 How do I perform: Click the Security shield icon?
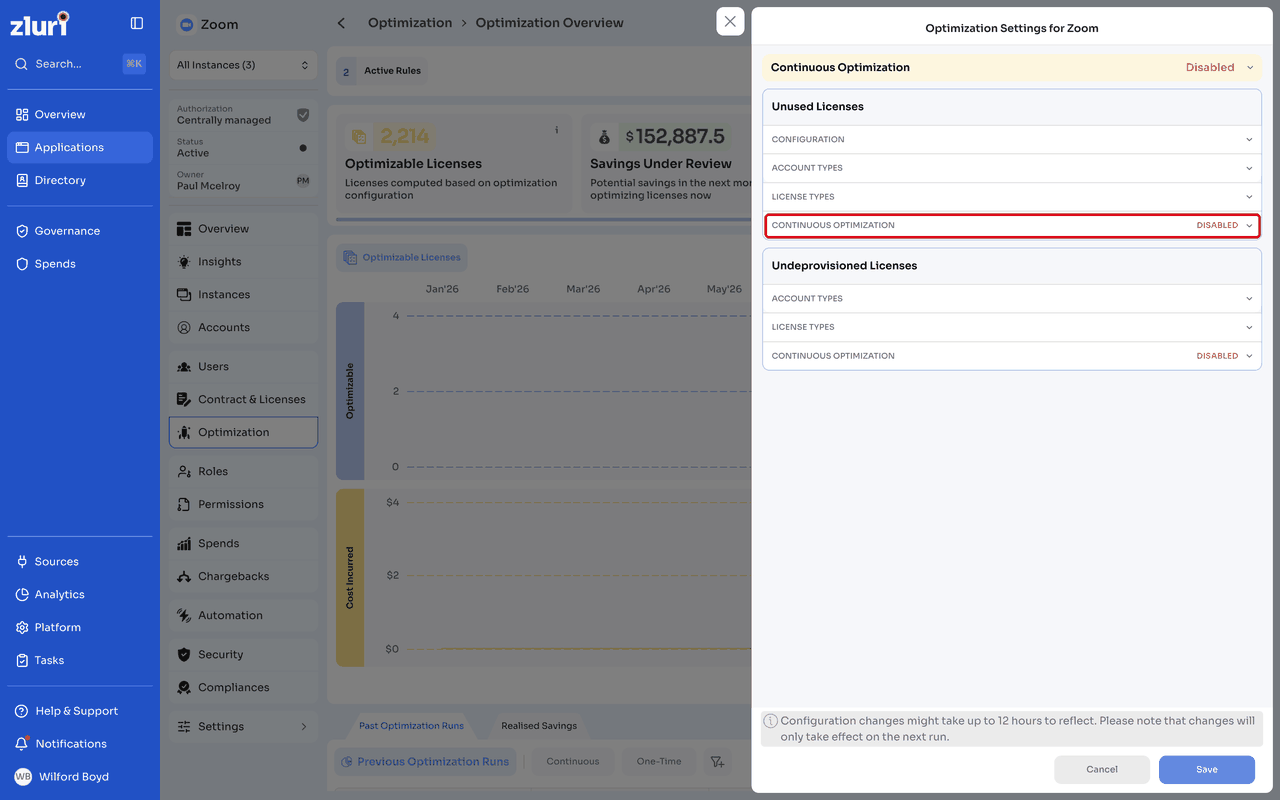coord(184,655)
